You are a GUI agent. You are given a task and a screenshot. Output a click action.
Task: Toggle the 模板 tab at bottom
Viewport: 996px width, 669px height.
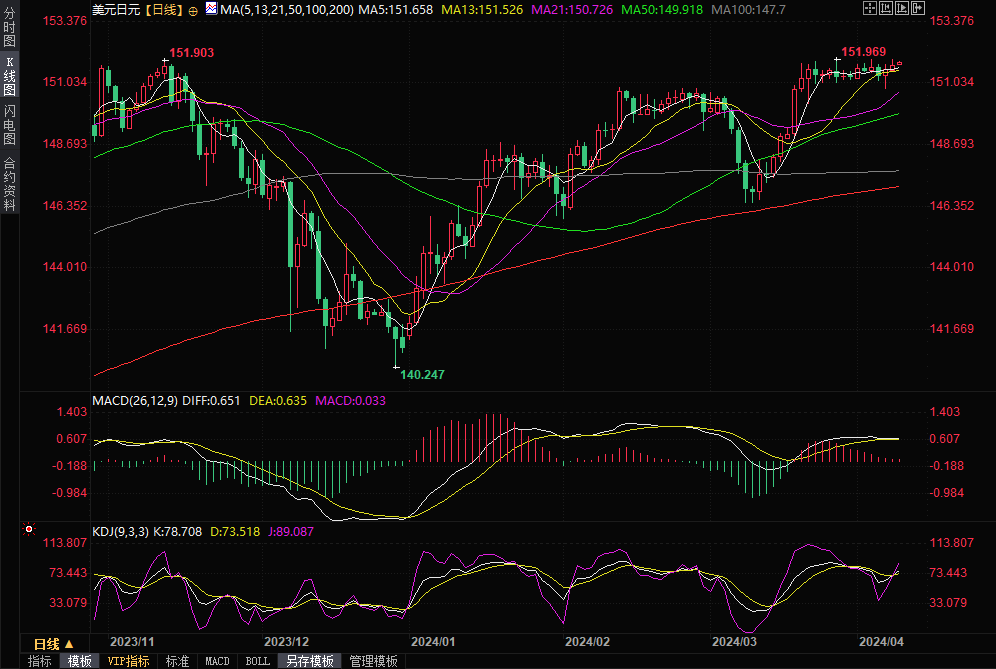coord(79,661)
